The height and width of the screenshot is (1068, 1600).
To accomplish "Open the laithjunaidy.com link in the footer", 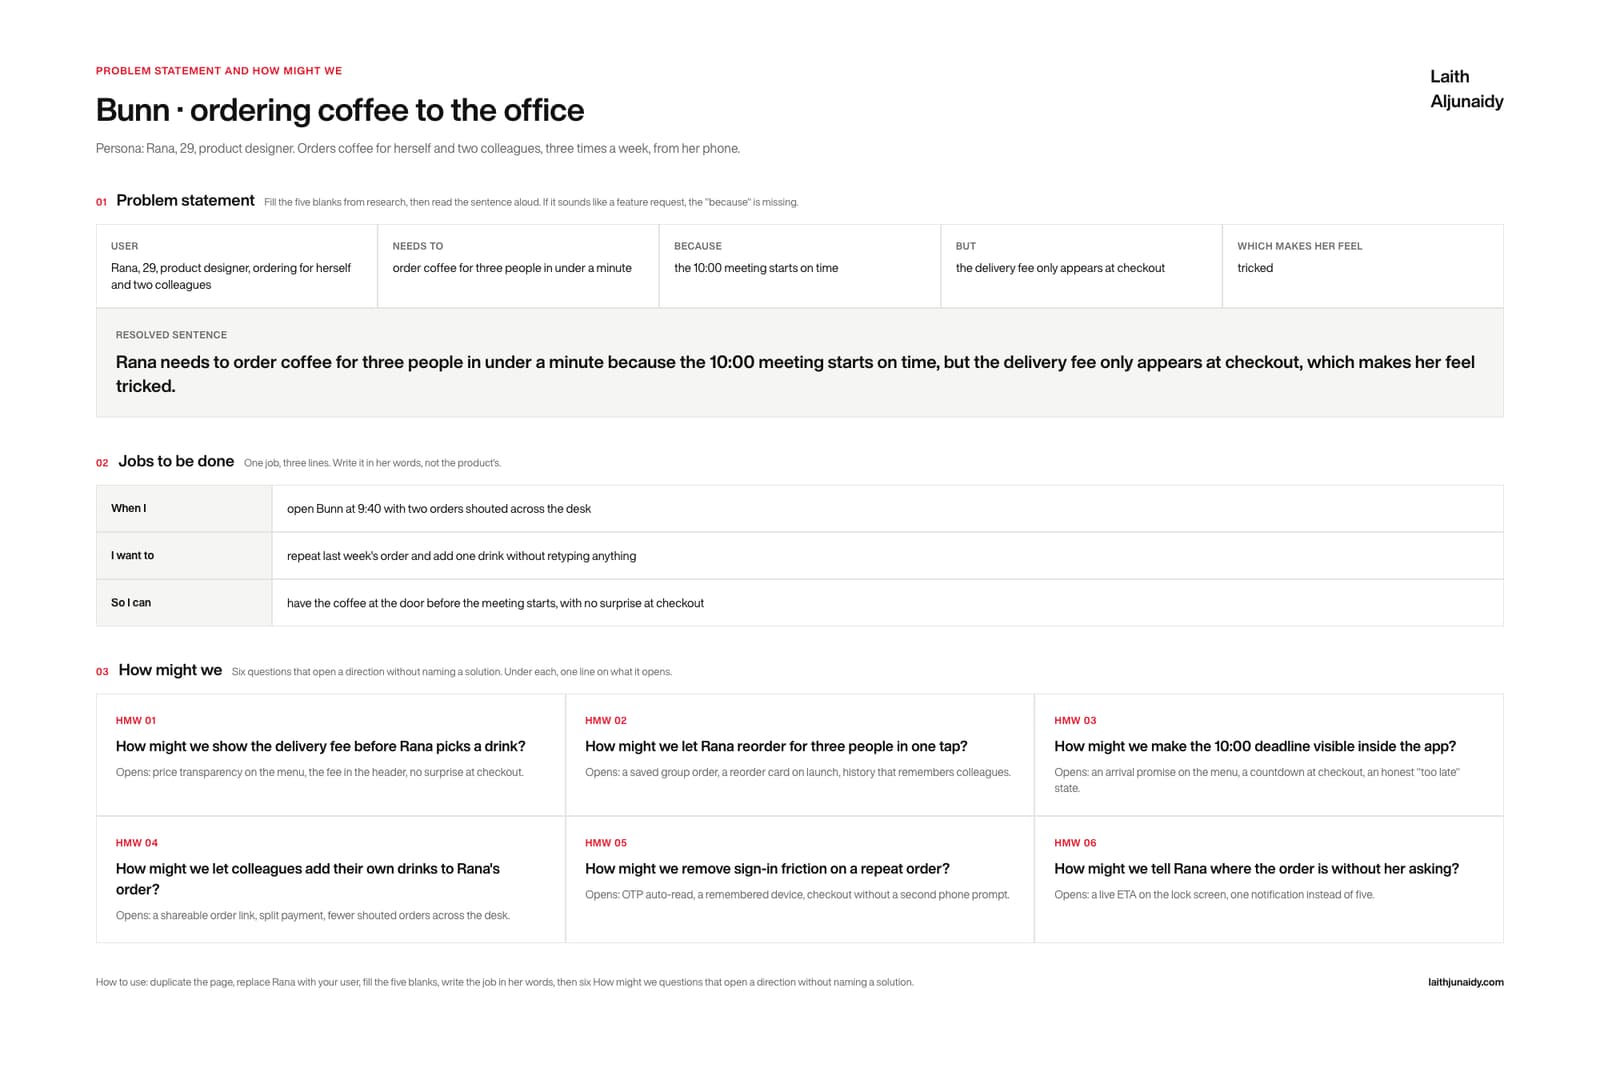I will click(x=1465, y=982).
